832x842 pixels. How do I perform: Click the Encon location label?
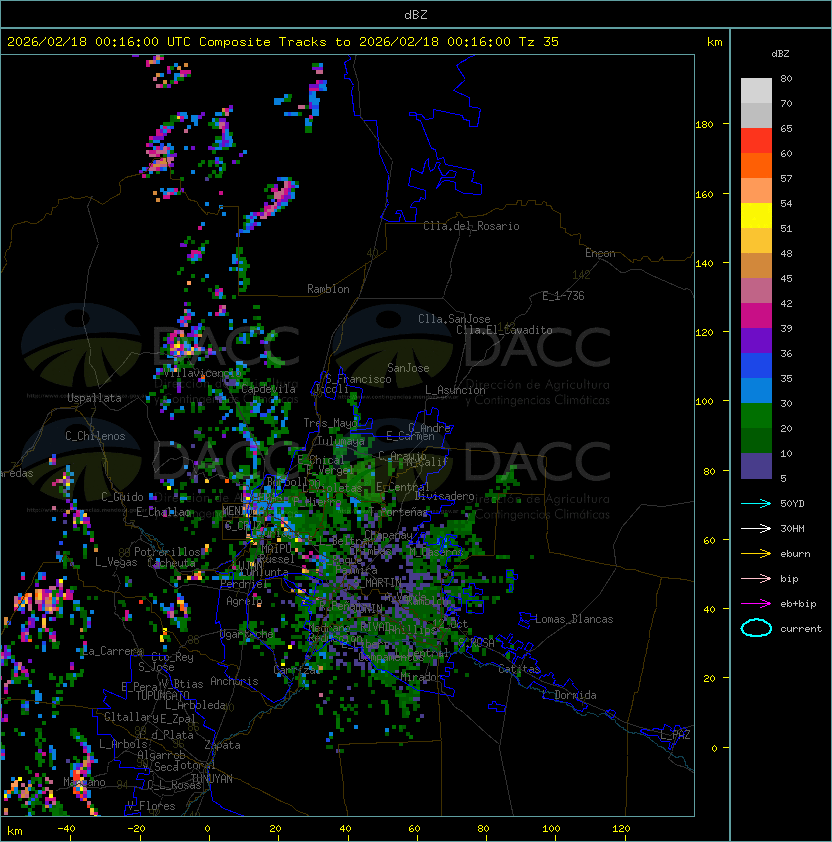(600, 253)
